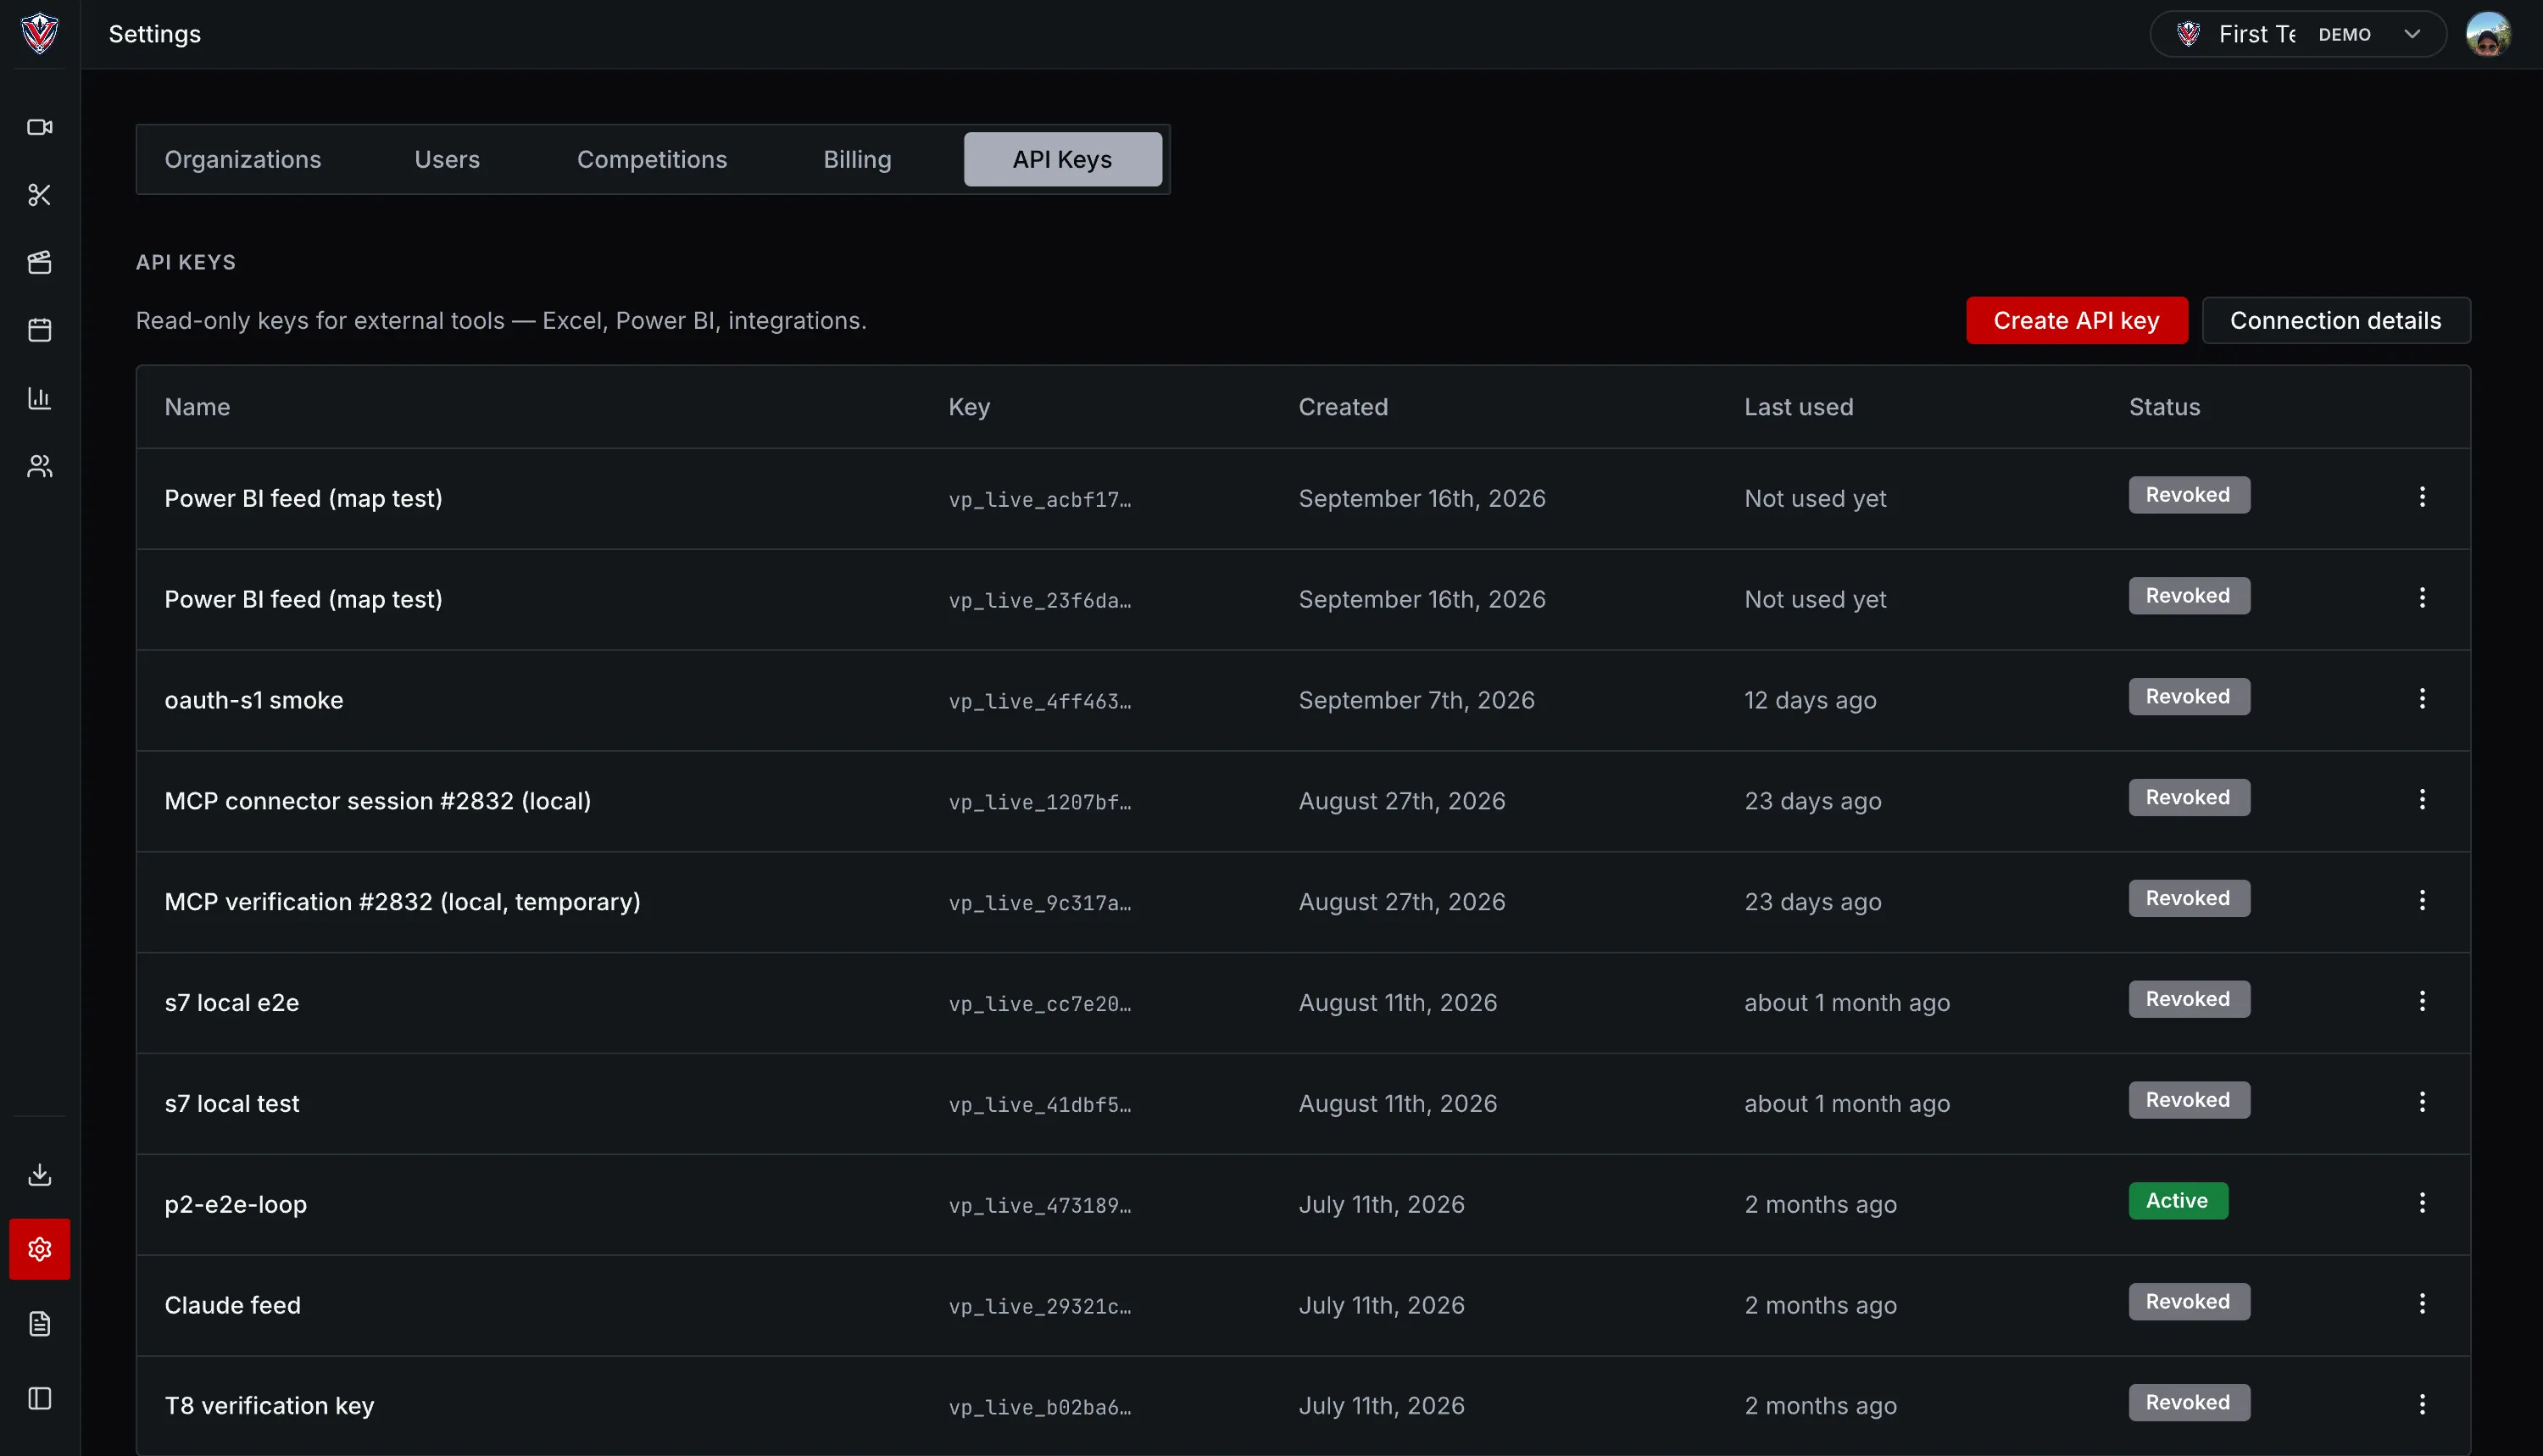Click 'September 7th, 2026' created date
This screenshot has height=1456, width=2543.
tap(1416, 700)
